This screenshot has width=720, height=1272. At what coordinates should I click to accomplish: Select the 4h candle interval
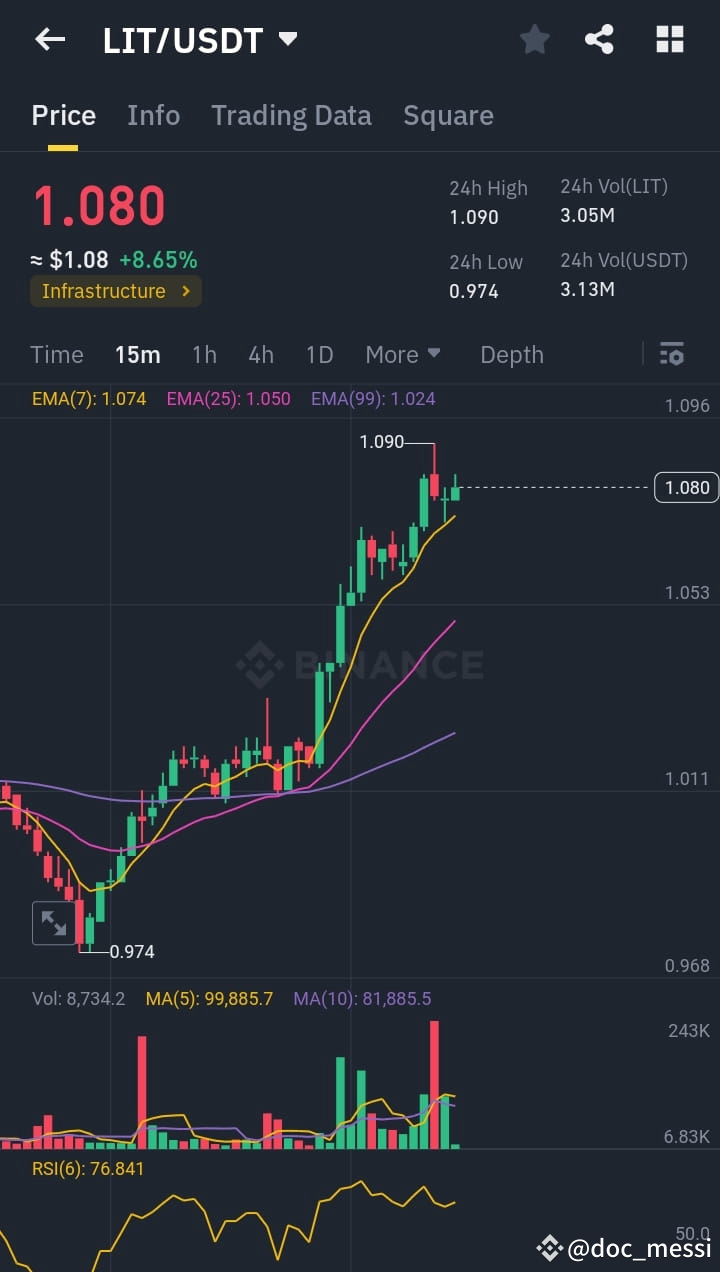click(261, 354)
